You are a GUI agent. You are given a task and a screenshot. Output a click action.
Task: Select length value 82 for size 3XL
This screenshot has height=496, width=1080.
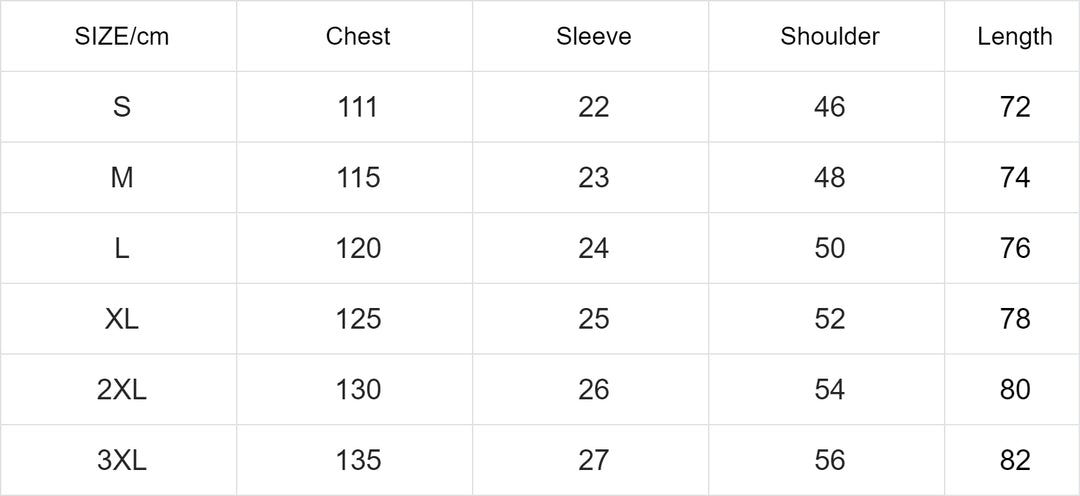tap(1015, 461)
